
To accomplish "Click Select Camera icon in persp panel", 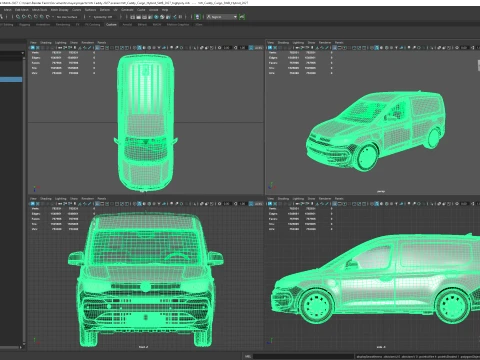I will pos(270,48).
